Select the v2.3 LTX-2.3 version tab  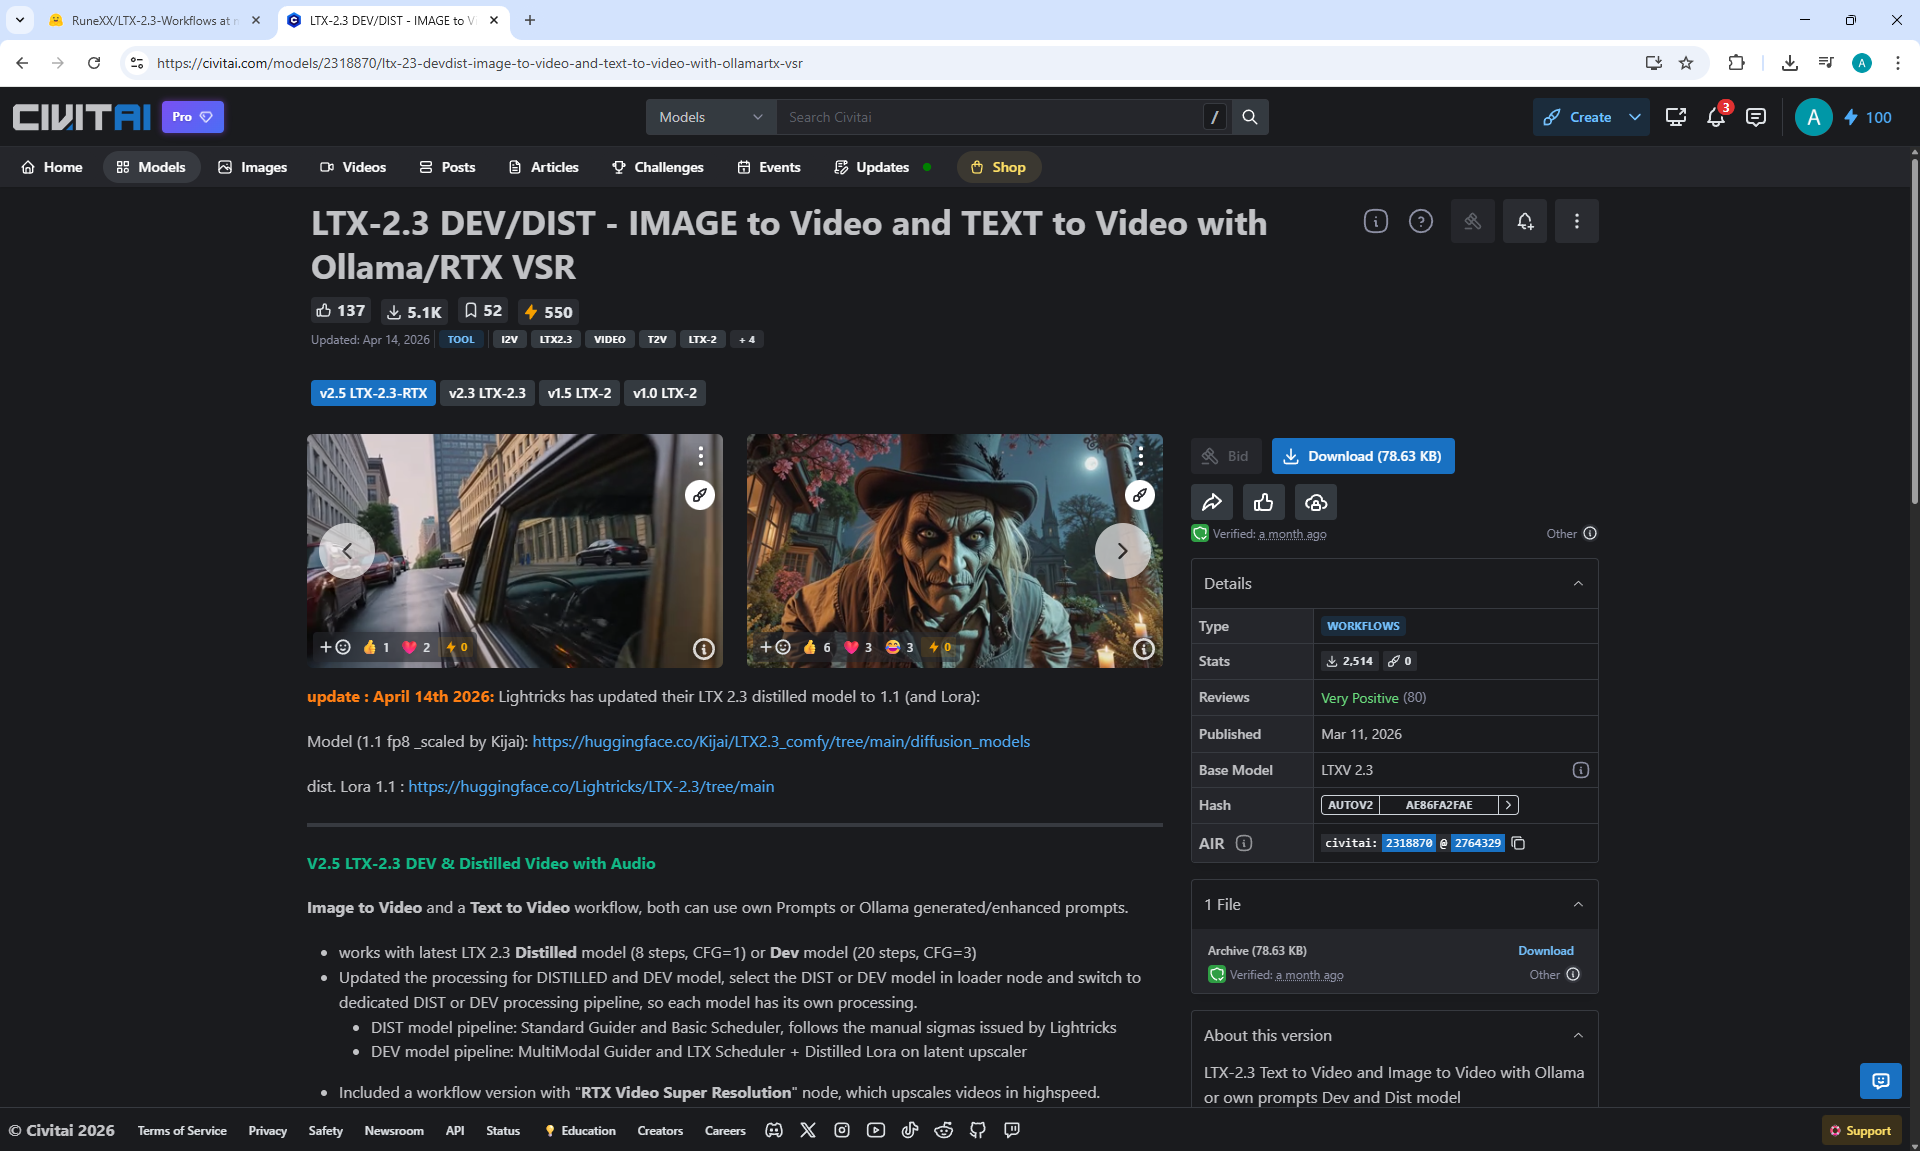pyautogui.click(x=487, y=393)
